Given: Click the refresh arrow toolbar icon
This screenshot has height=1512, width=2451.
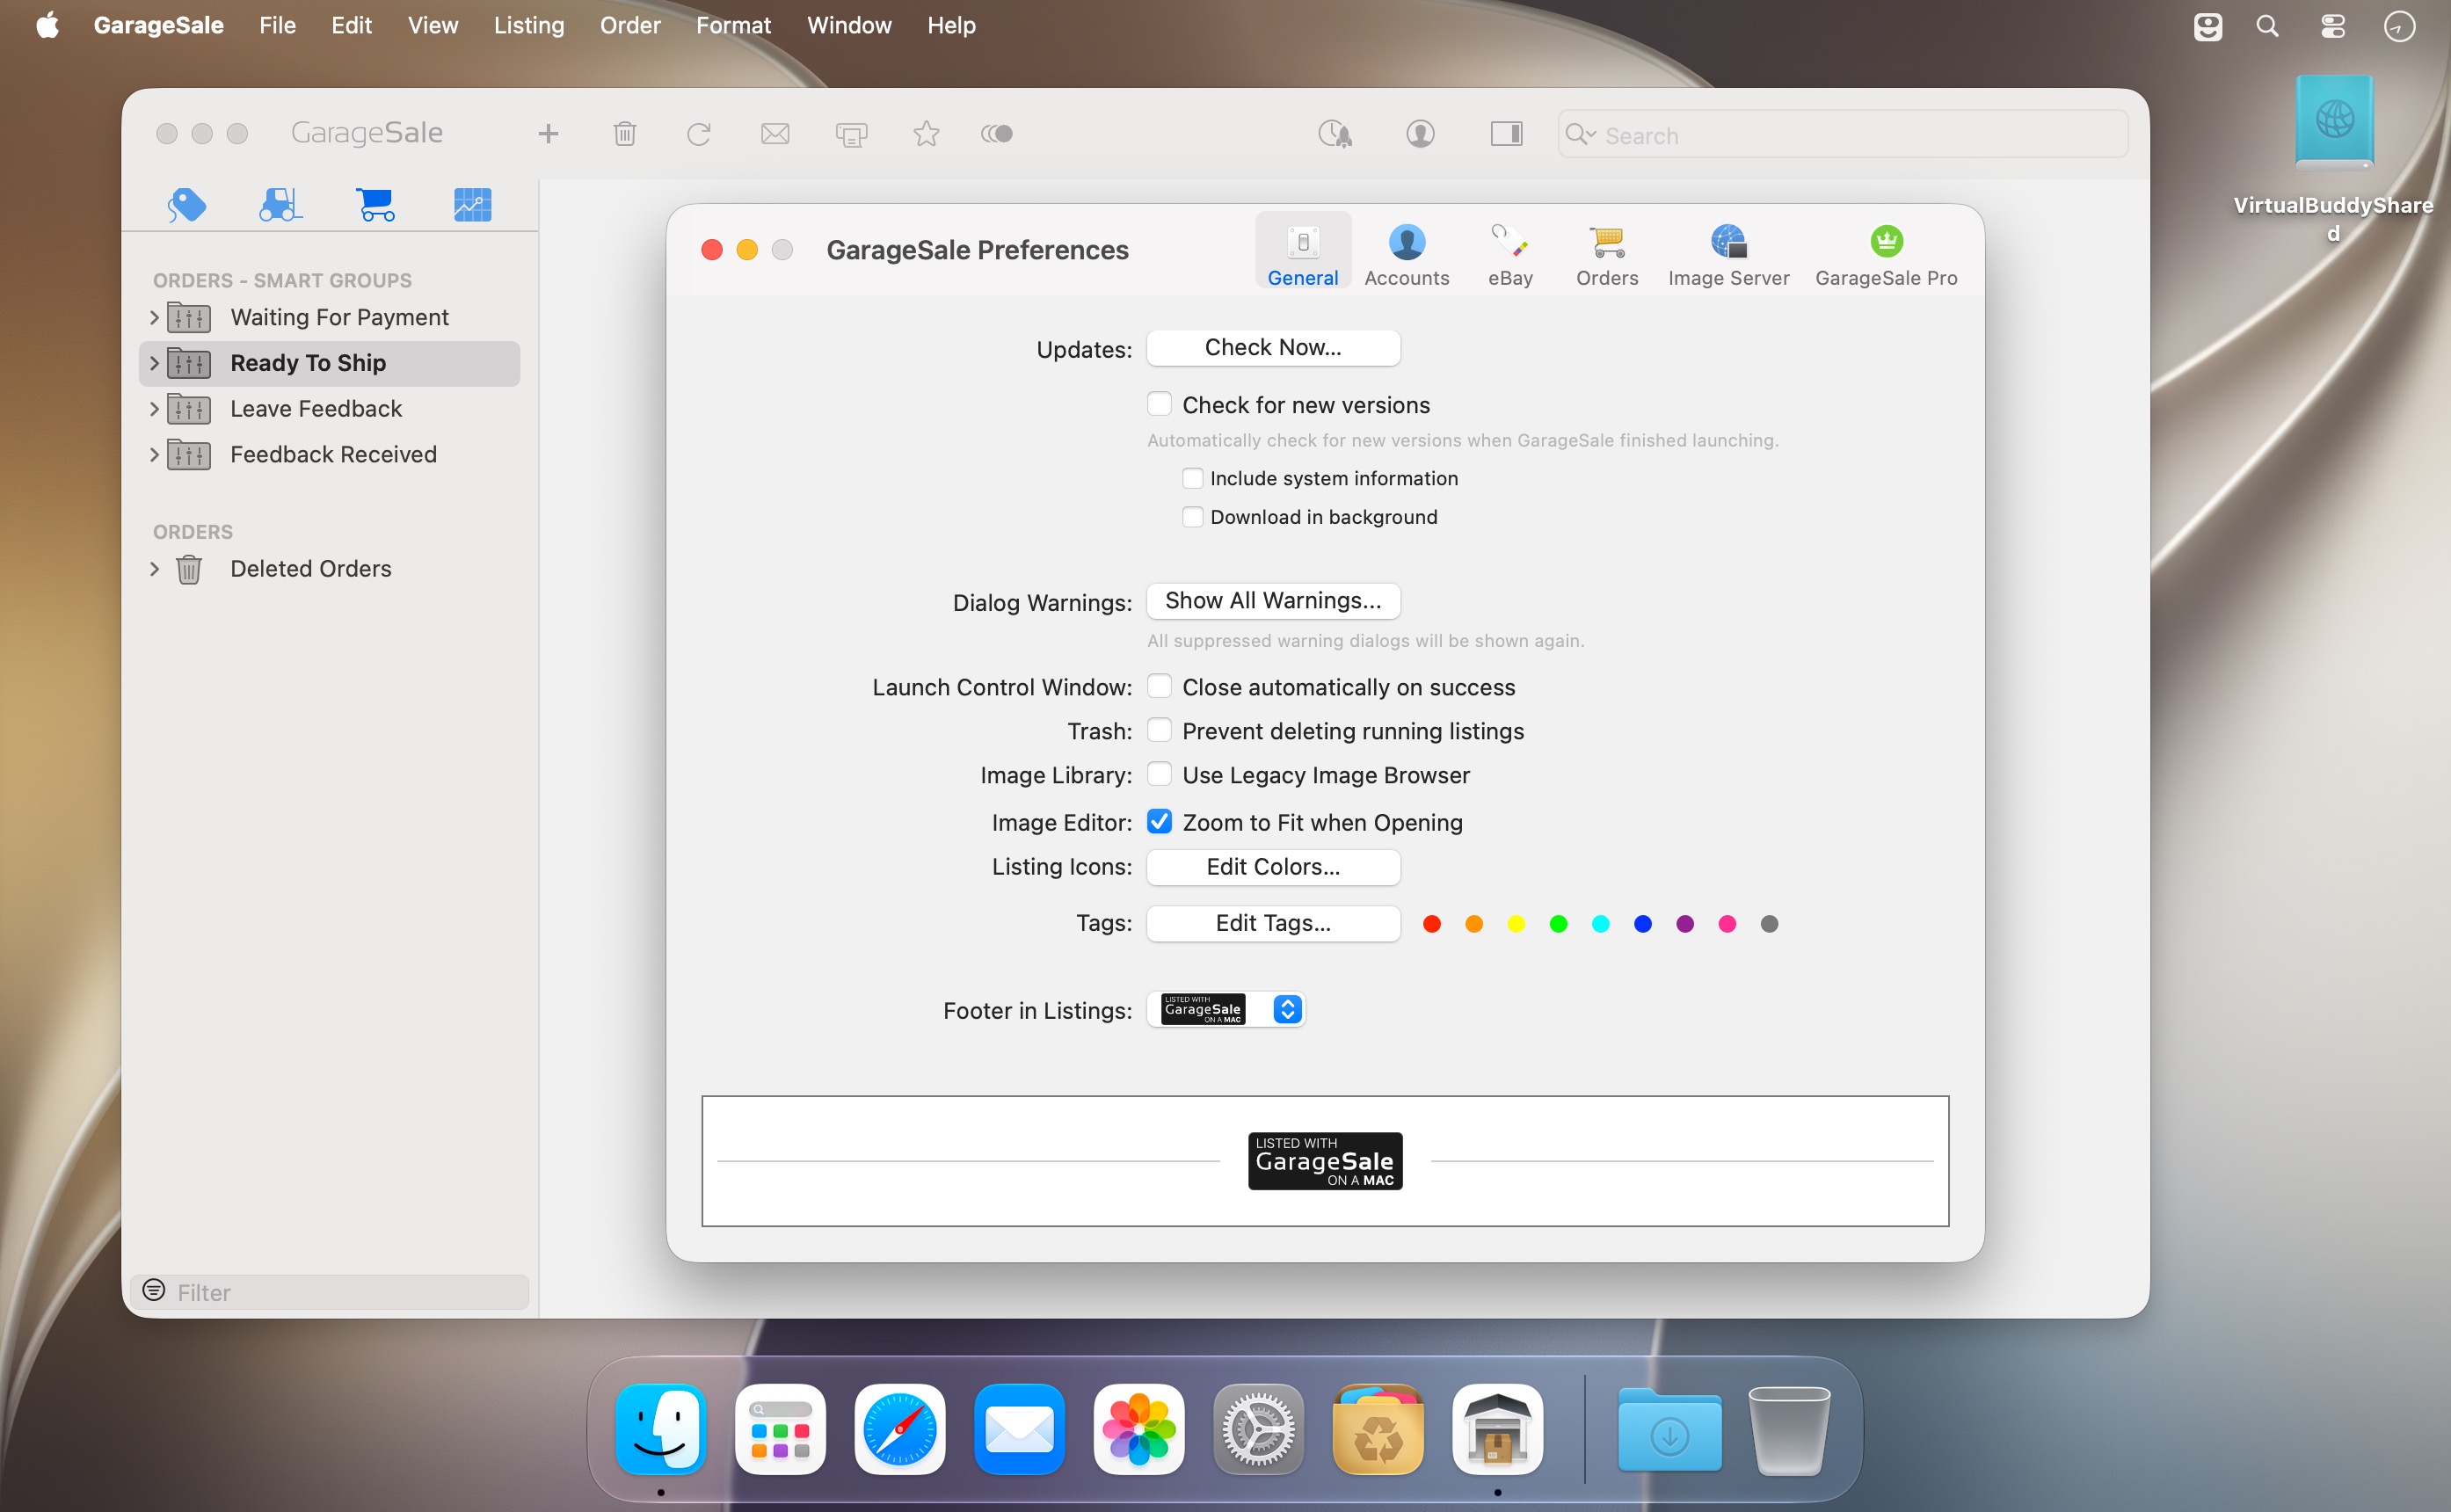Looking at the screenshot, I should coord(699,133).
